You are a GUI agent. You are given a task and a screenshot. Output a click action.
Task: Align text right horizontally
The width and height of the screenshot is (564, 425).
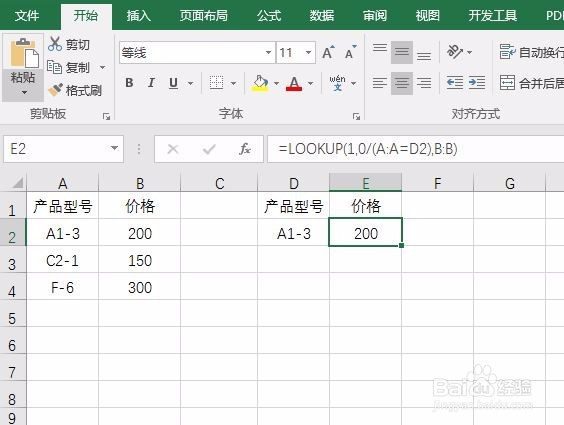pos(424,83)
